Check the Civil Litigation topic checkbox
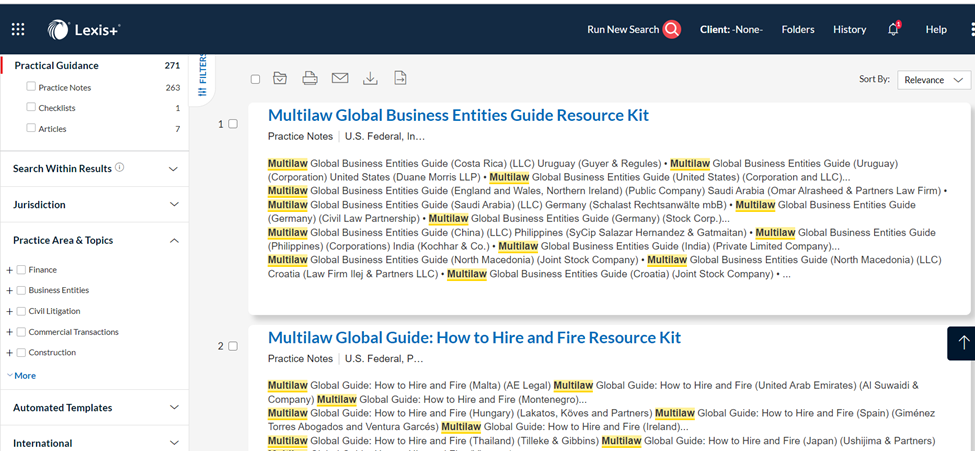 click(21, 311)
